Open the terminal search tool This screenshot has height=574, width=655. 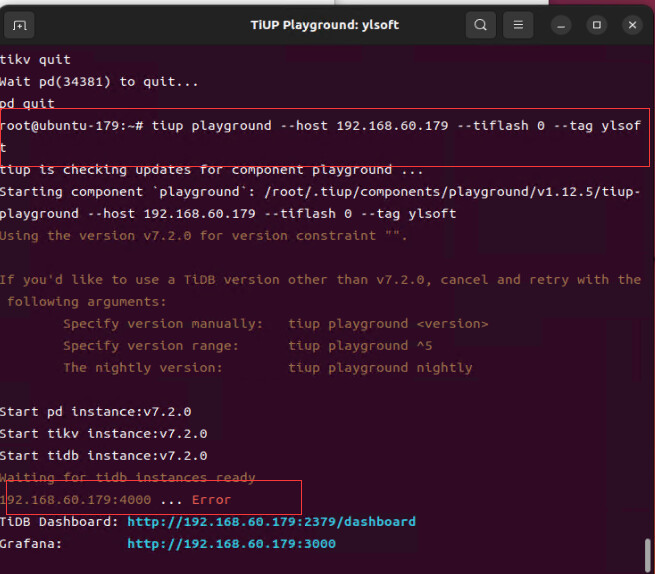pyautogui.click(x=480, y=25)
